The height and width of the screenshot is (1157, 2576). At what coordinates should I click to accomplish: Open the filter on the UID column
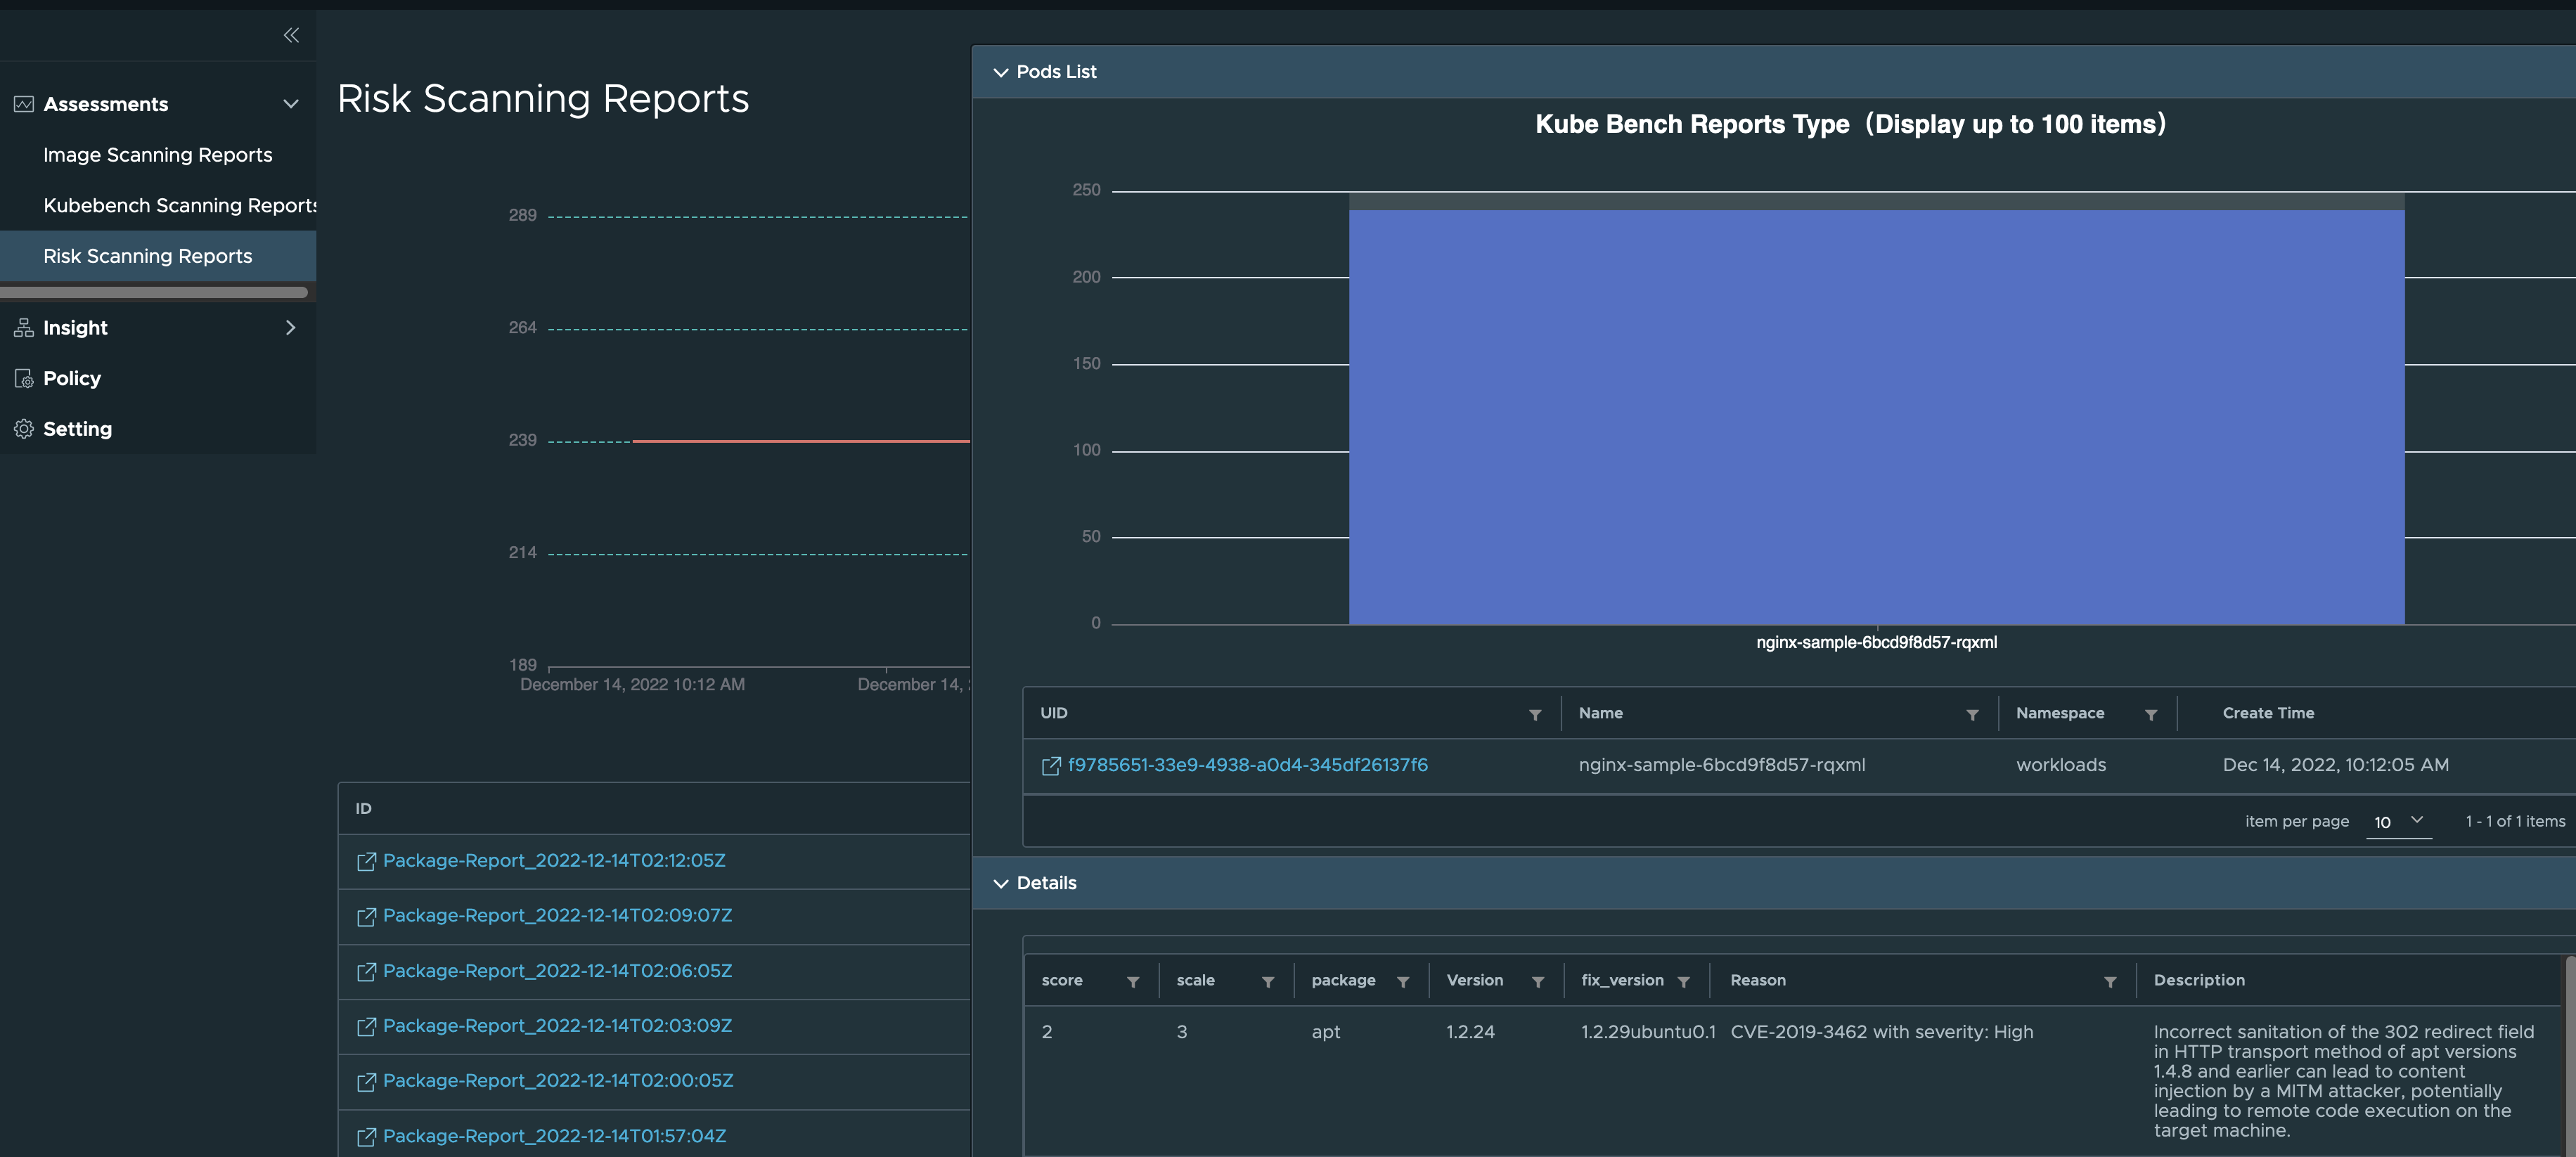click(x=1535, y=715)
